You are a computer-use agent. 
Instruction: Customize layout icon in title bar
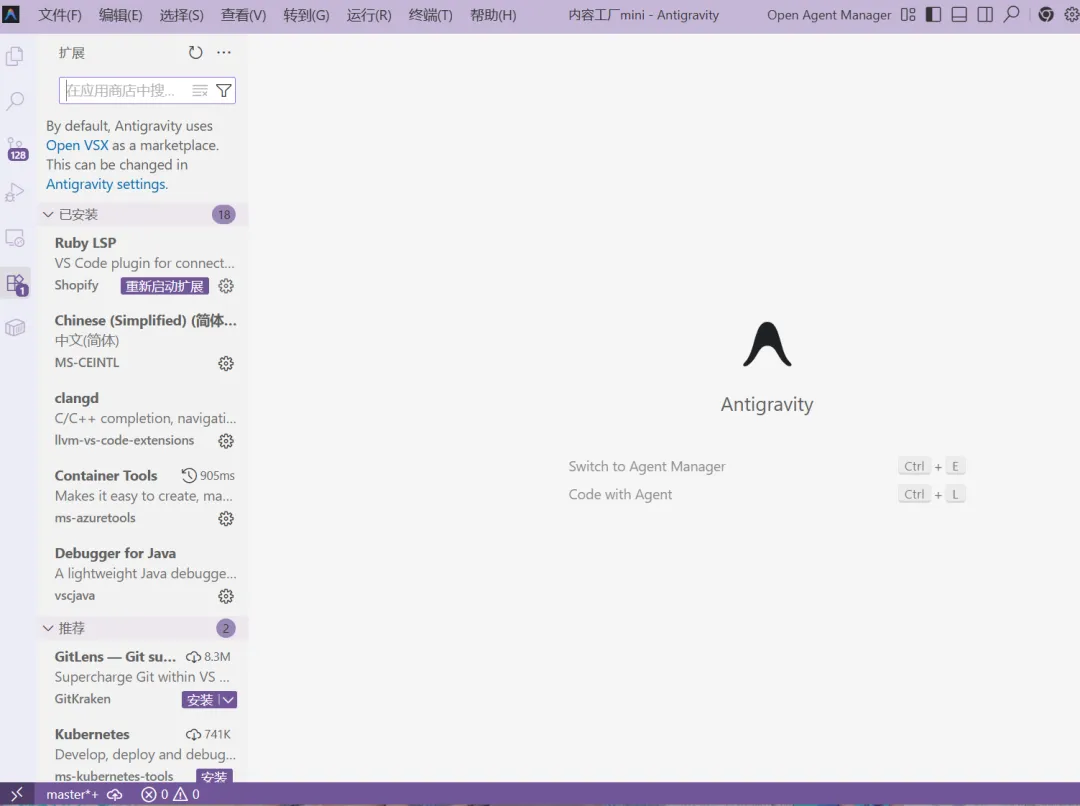click(908, 14)
